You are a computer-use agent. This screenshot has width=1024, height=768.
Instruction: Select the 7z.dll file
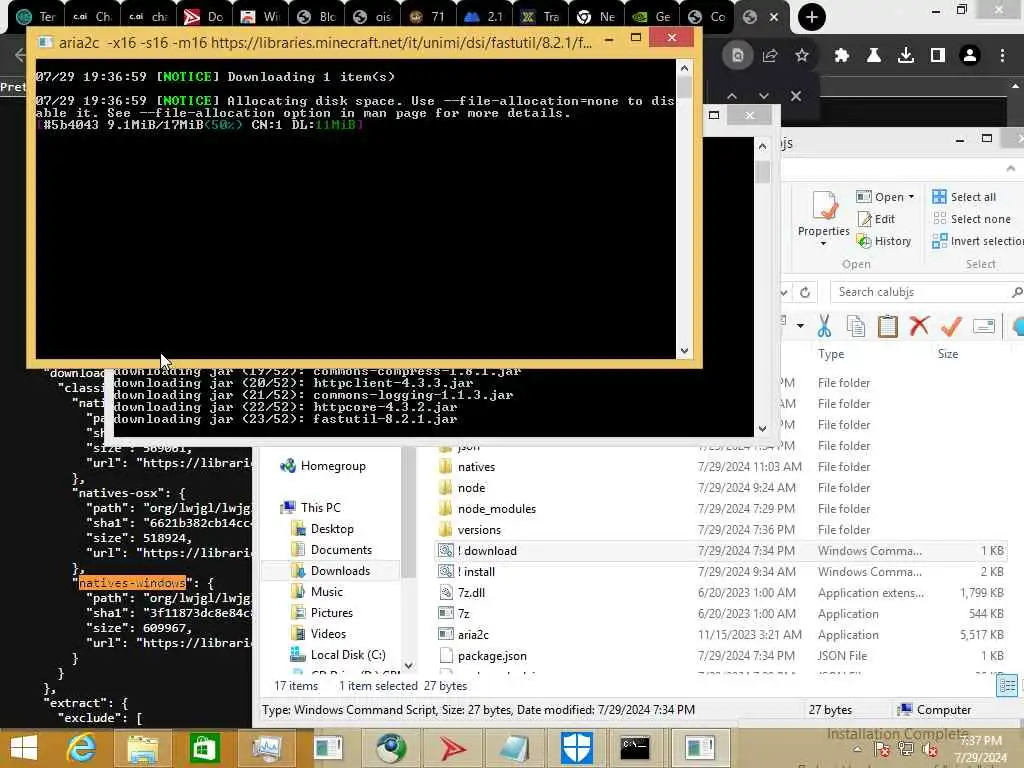click(x=471, y=592)
